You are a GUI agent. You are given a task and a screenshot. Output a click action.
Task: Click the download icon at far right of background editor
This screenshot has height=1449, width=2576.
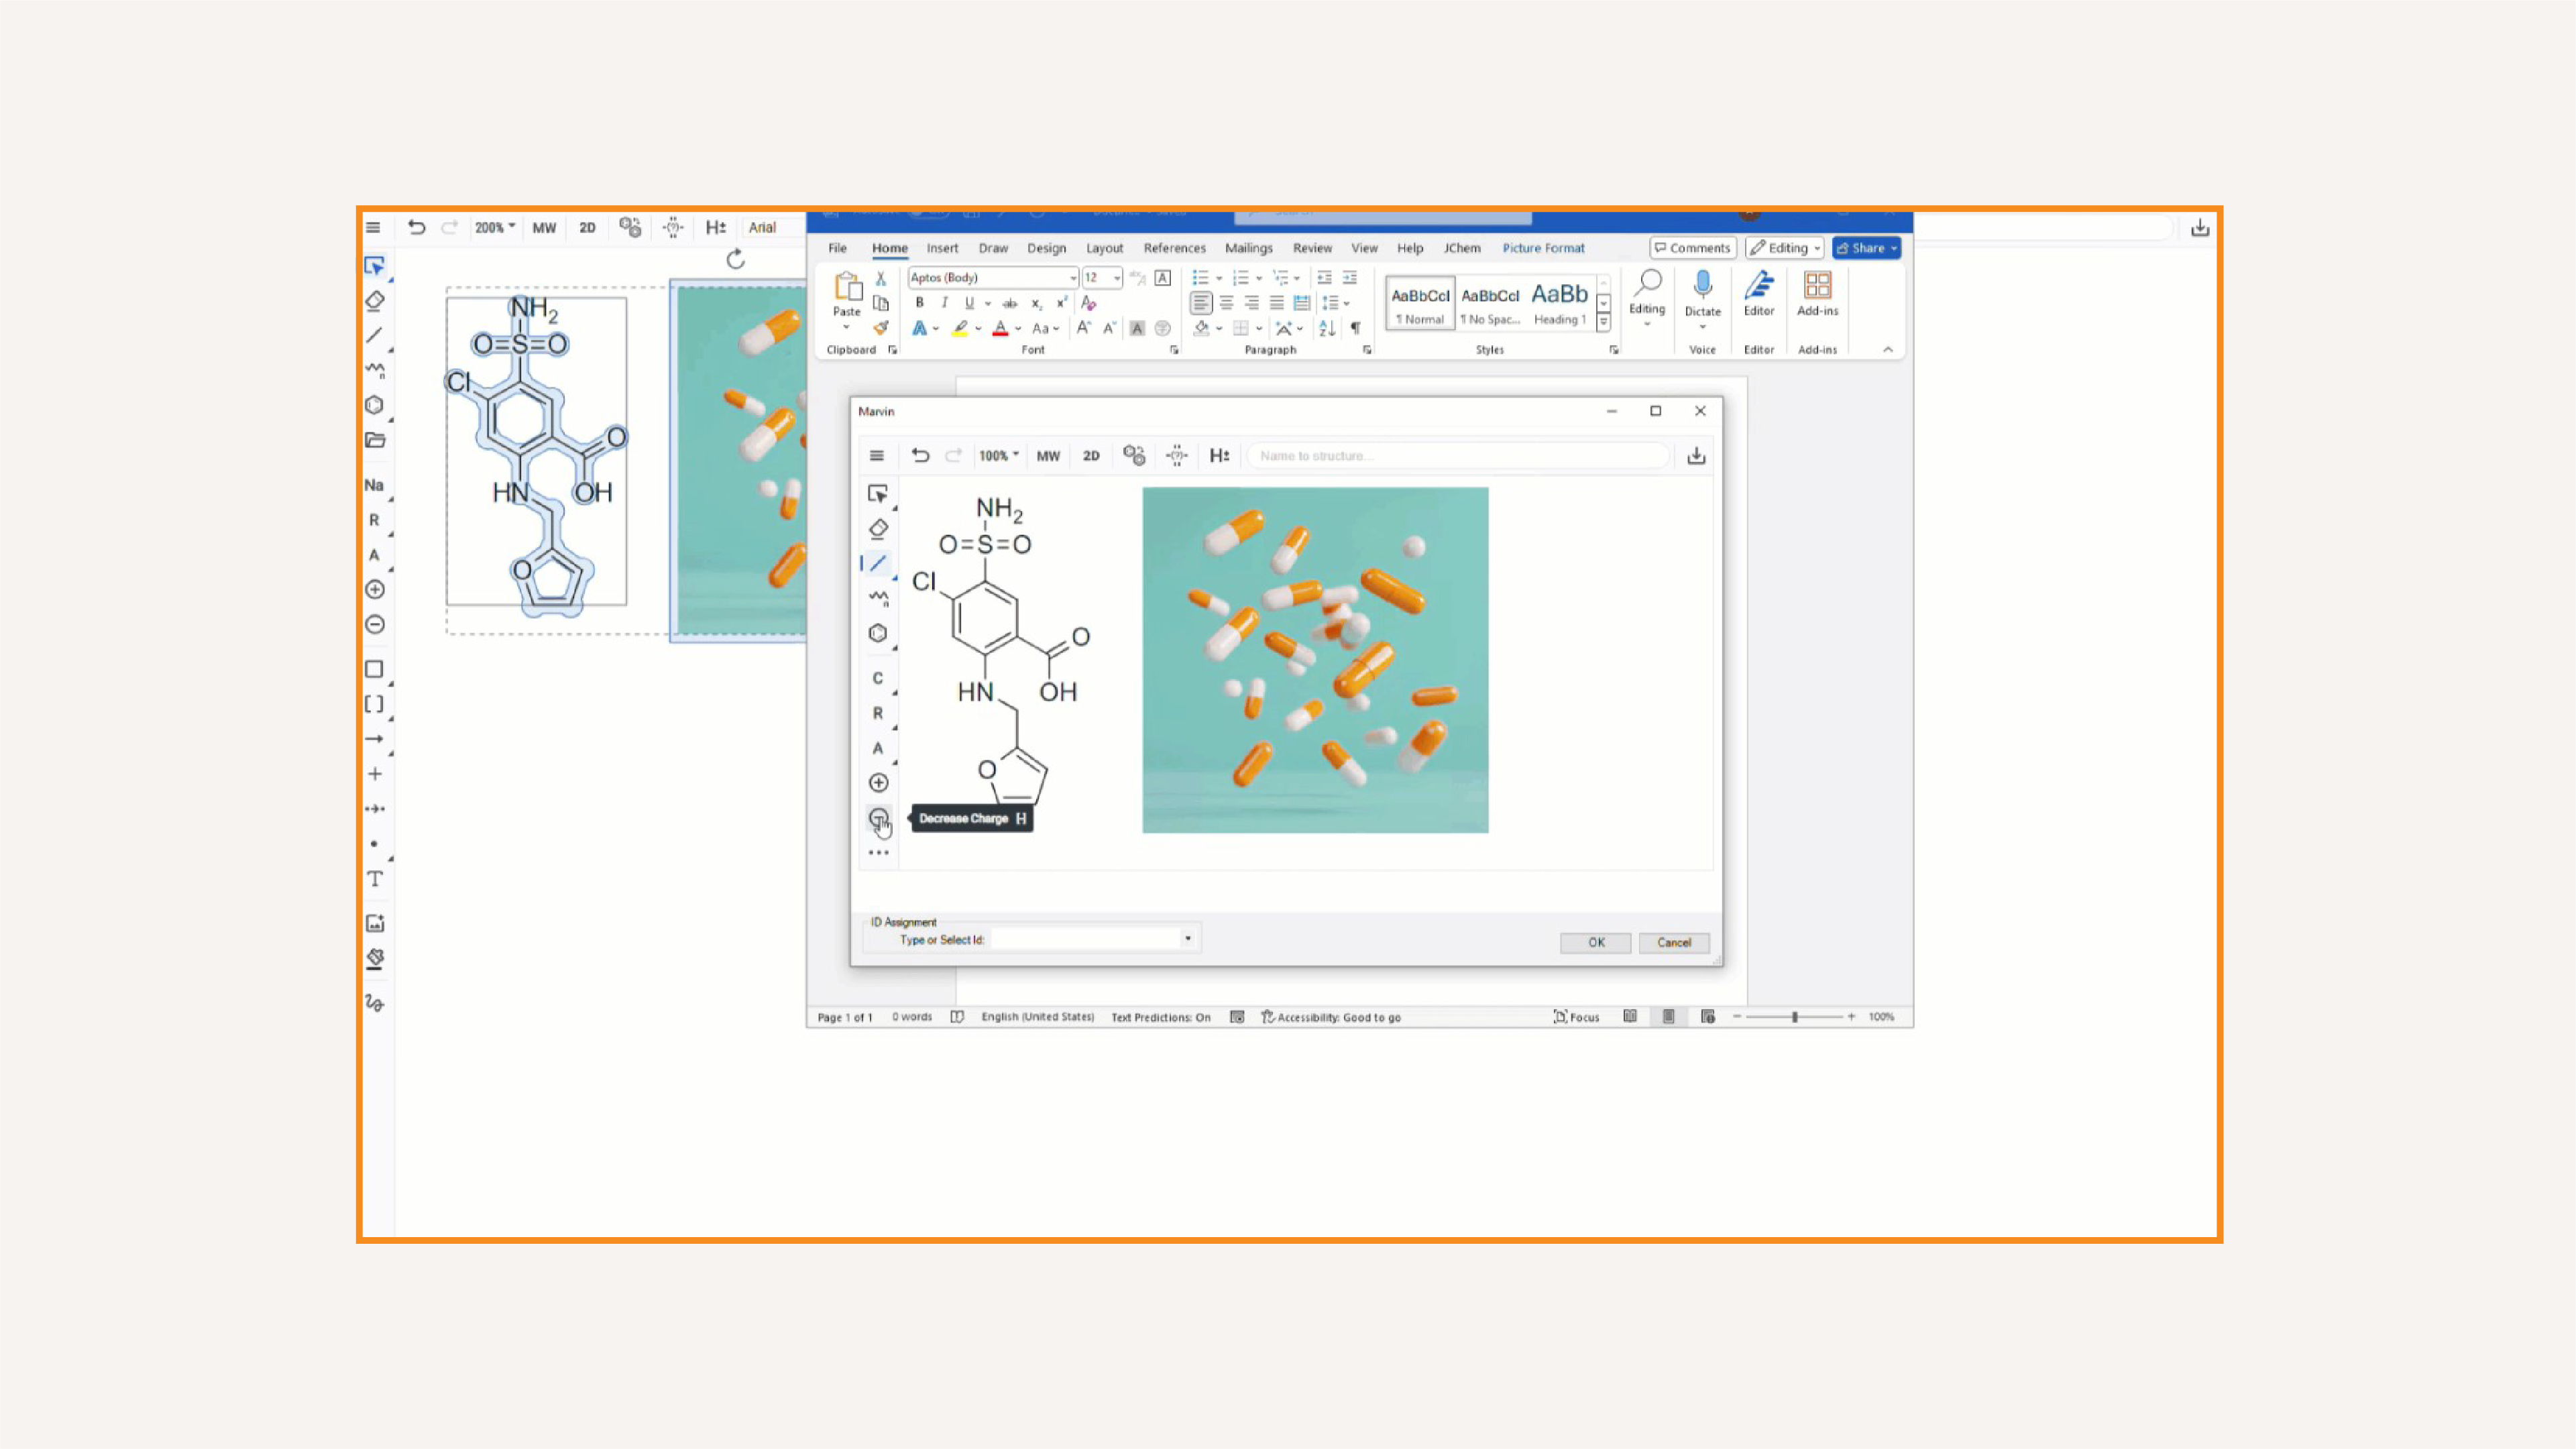[x=2200, y=228]
